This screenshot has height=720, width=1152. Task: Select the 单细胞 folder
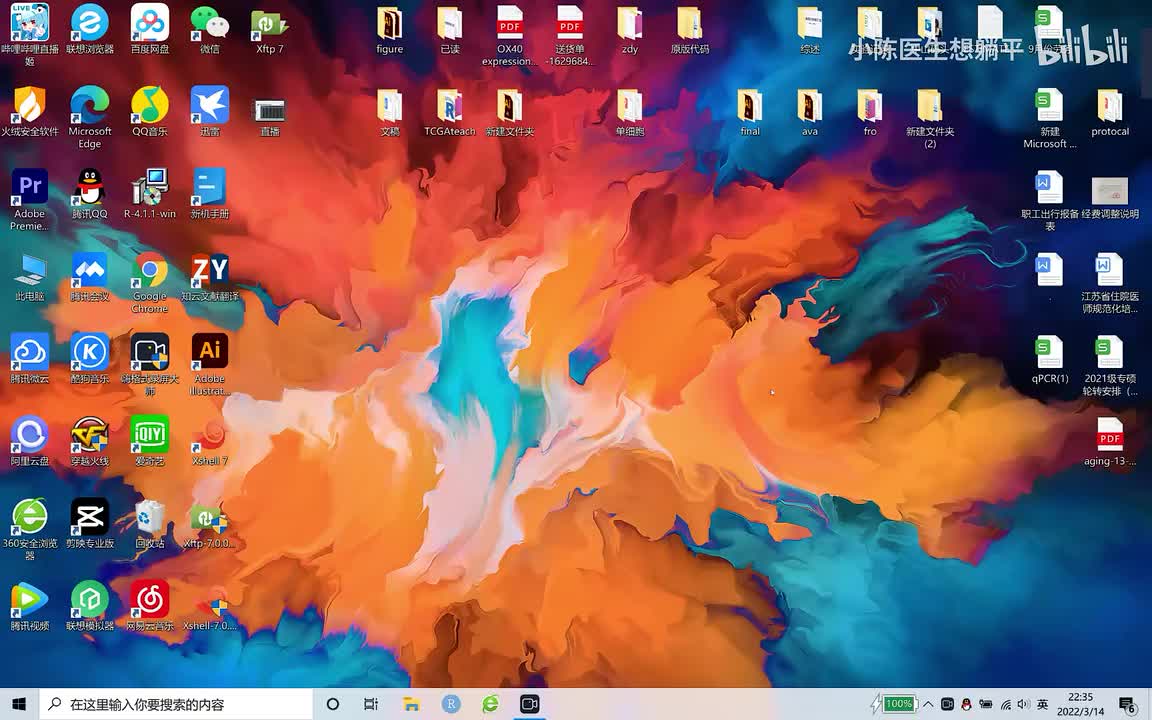630,112
